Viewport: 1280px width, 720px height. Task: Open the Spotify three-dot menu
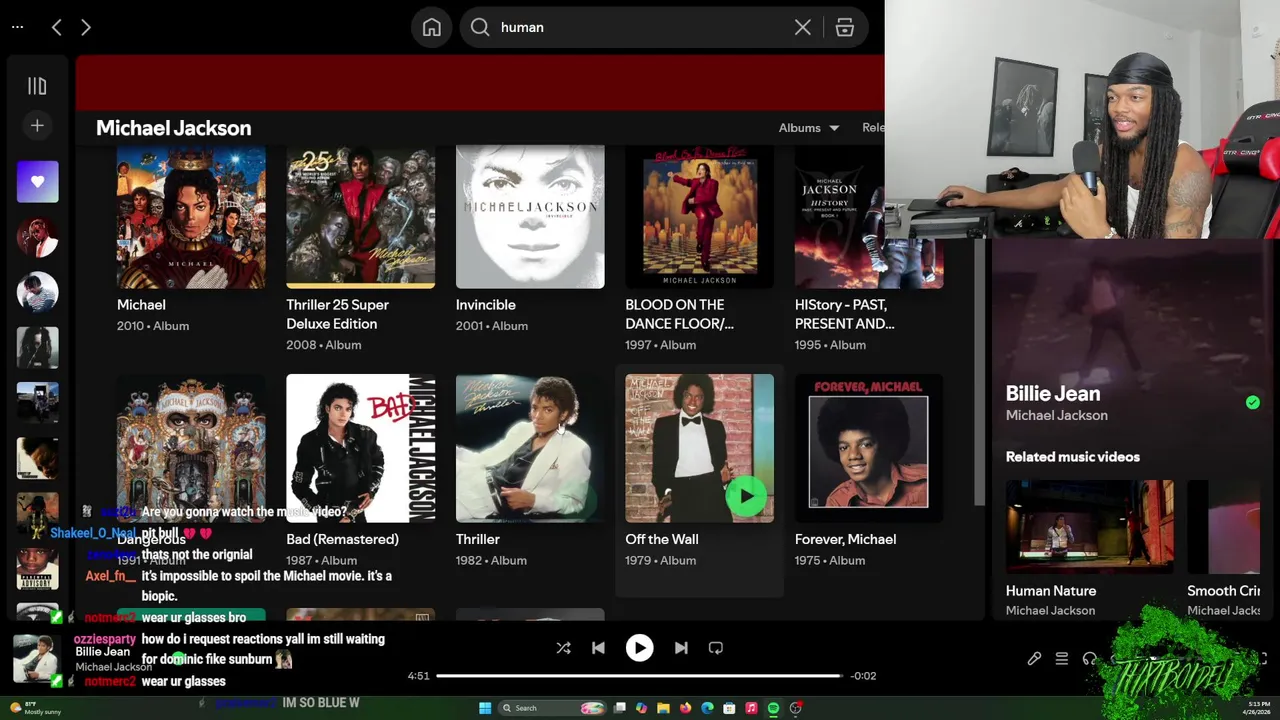point(17,27)
